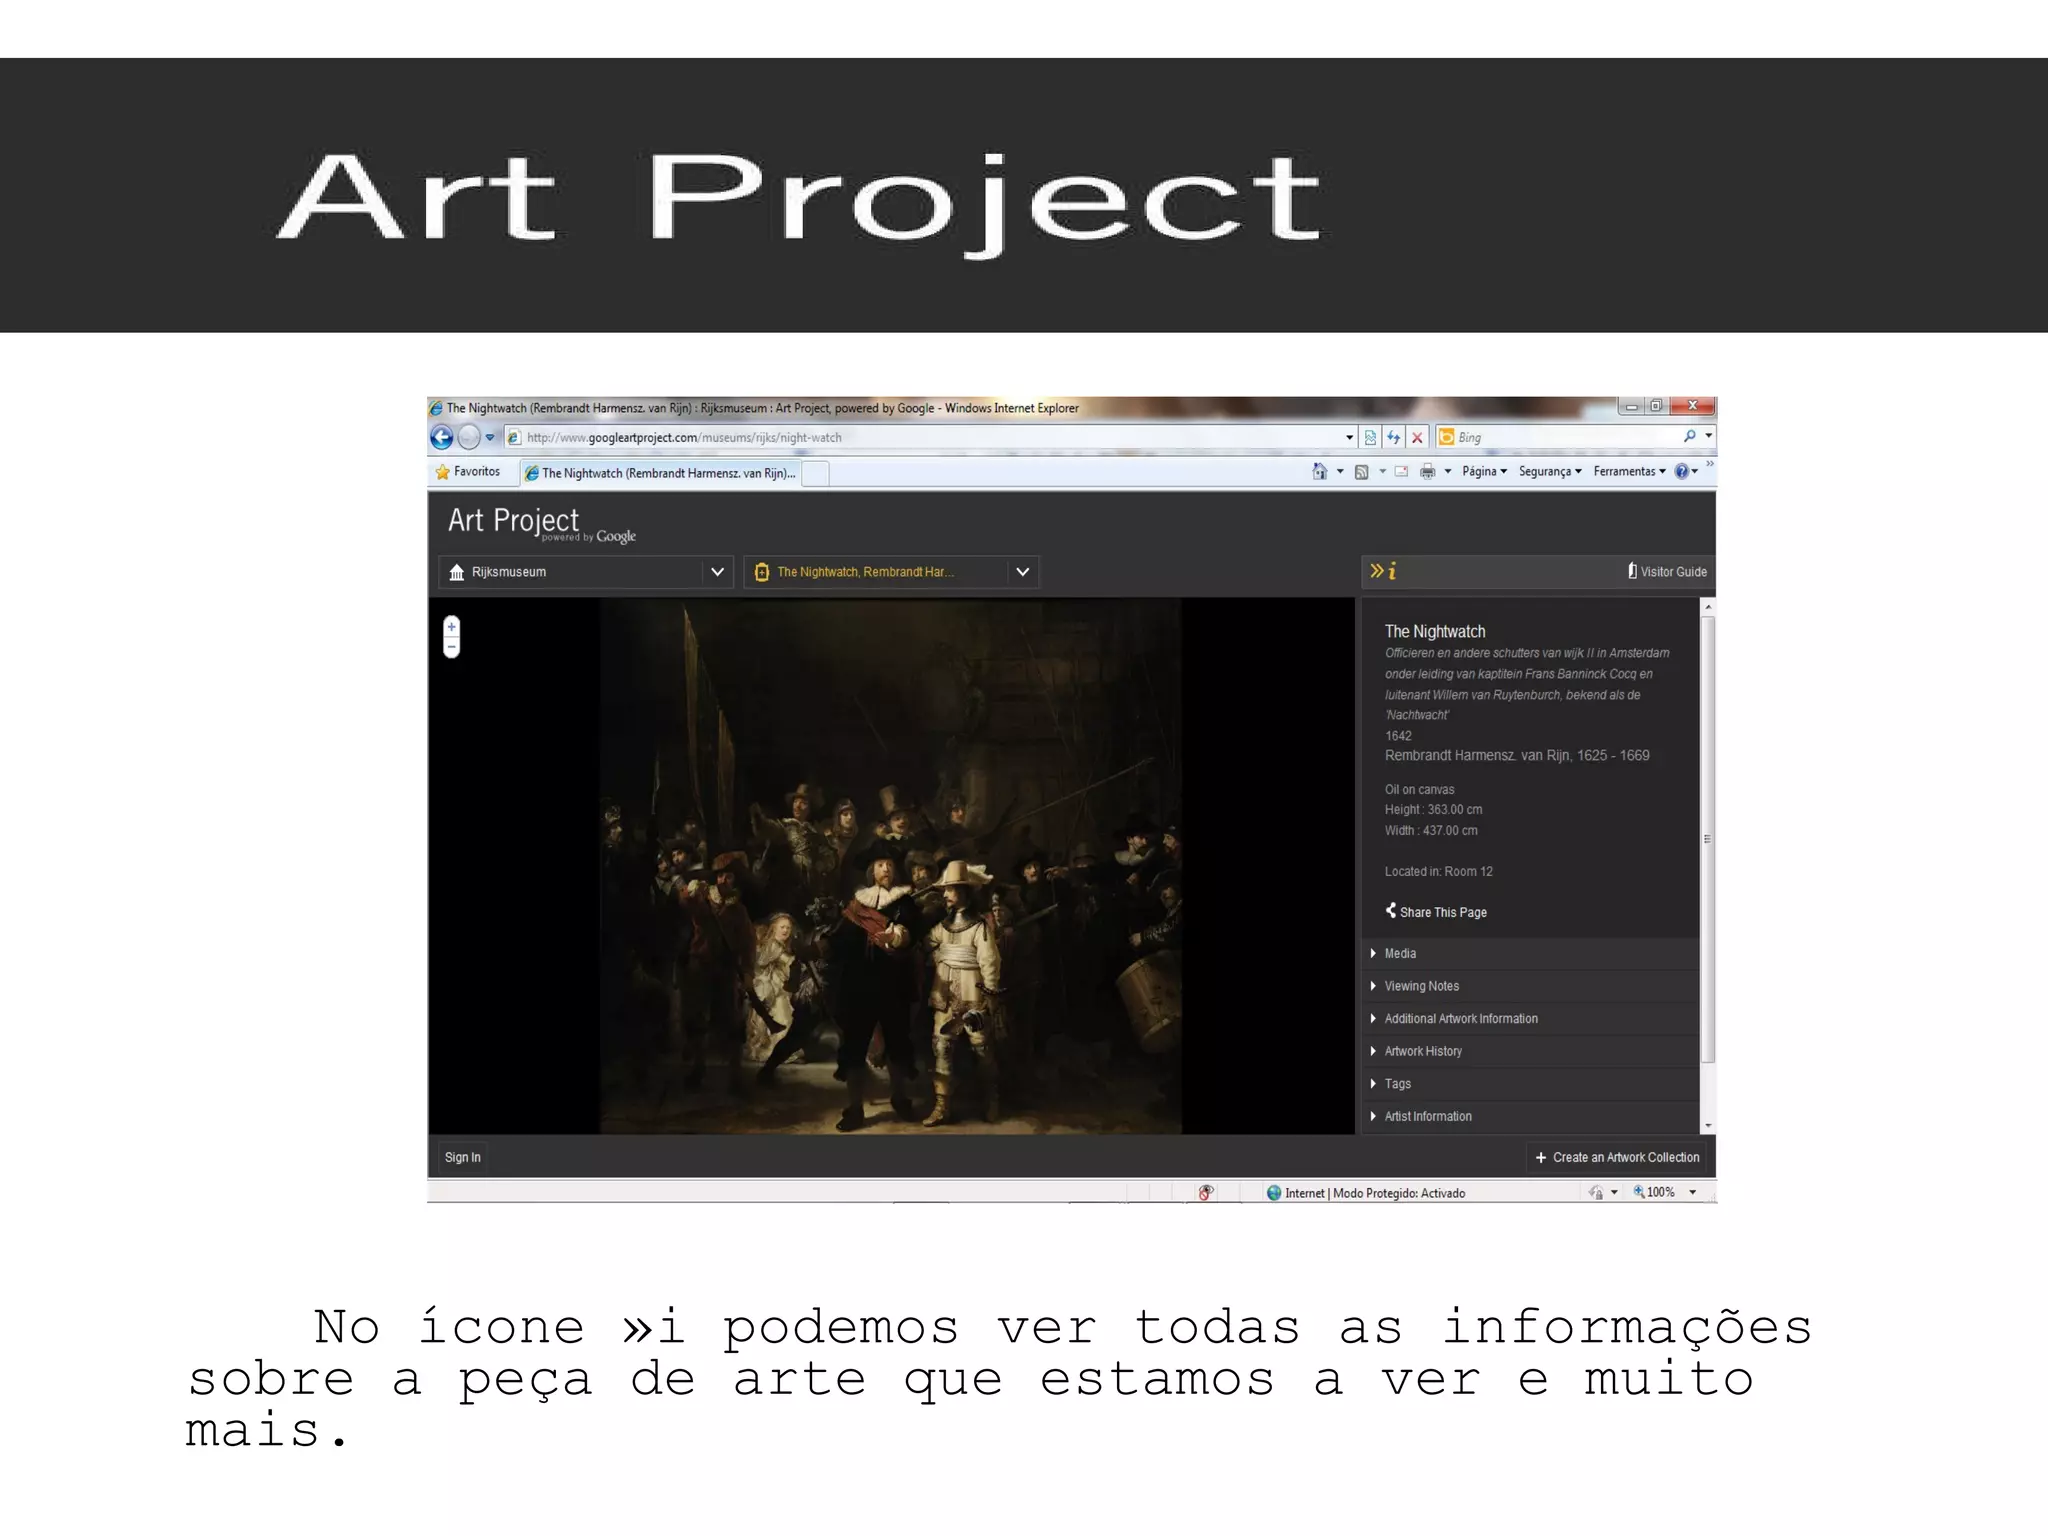Click the Print icon
This screenshot has height=1536, width=2048.
click(1427, 472)
